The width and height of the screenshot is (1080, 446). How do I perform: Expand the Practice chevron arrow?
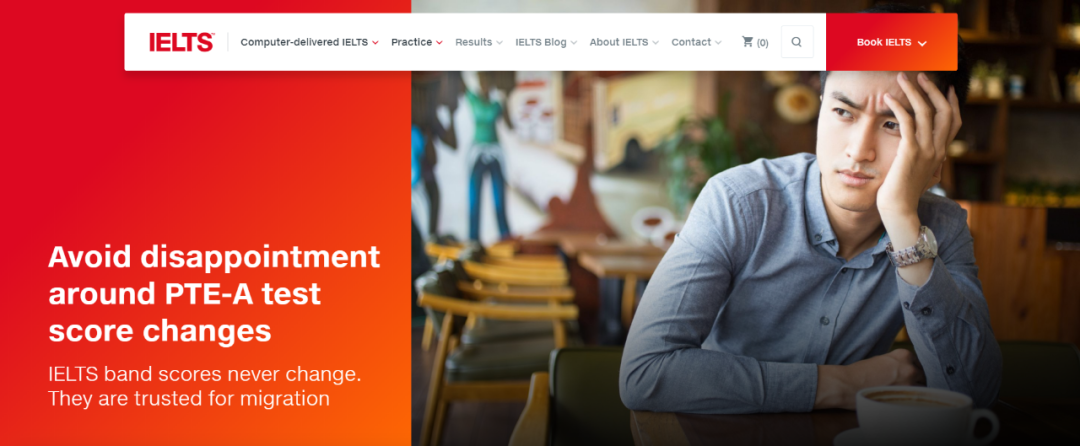(439, 43)
